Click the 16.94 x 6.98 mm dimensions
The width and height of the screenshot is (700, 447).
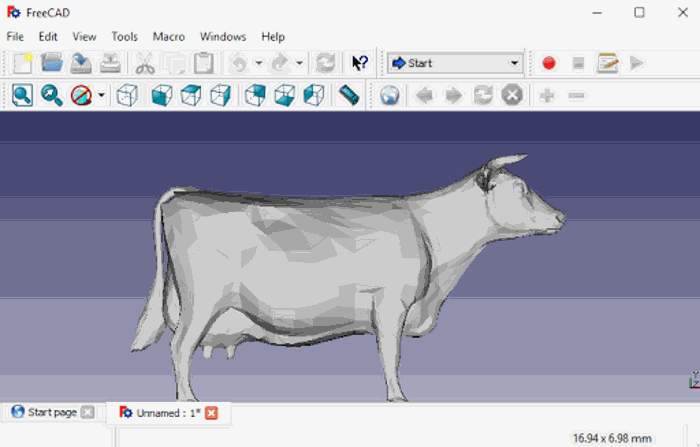[x=612, y=438]
